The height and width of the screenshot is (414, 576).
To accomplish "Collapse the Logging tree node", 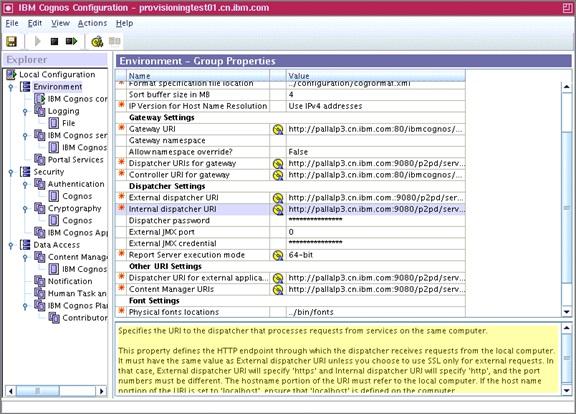I will click(25, 111).
